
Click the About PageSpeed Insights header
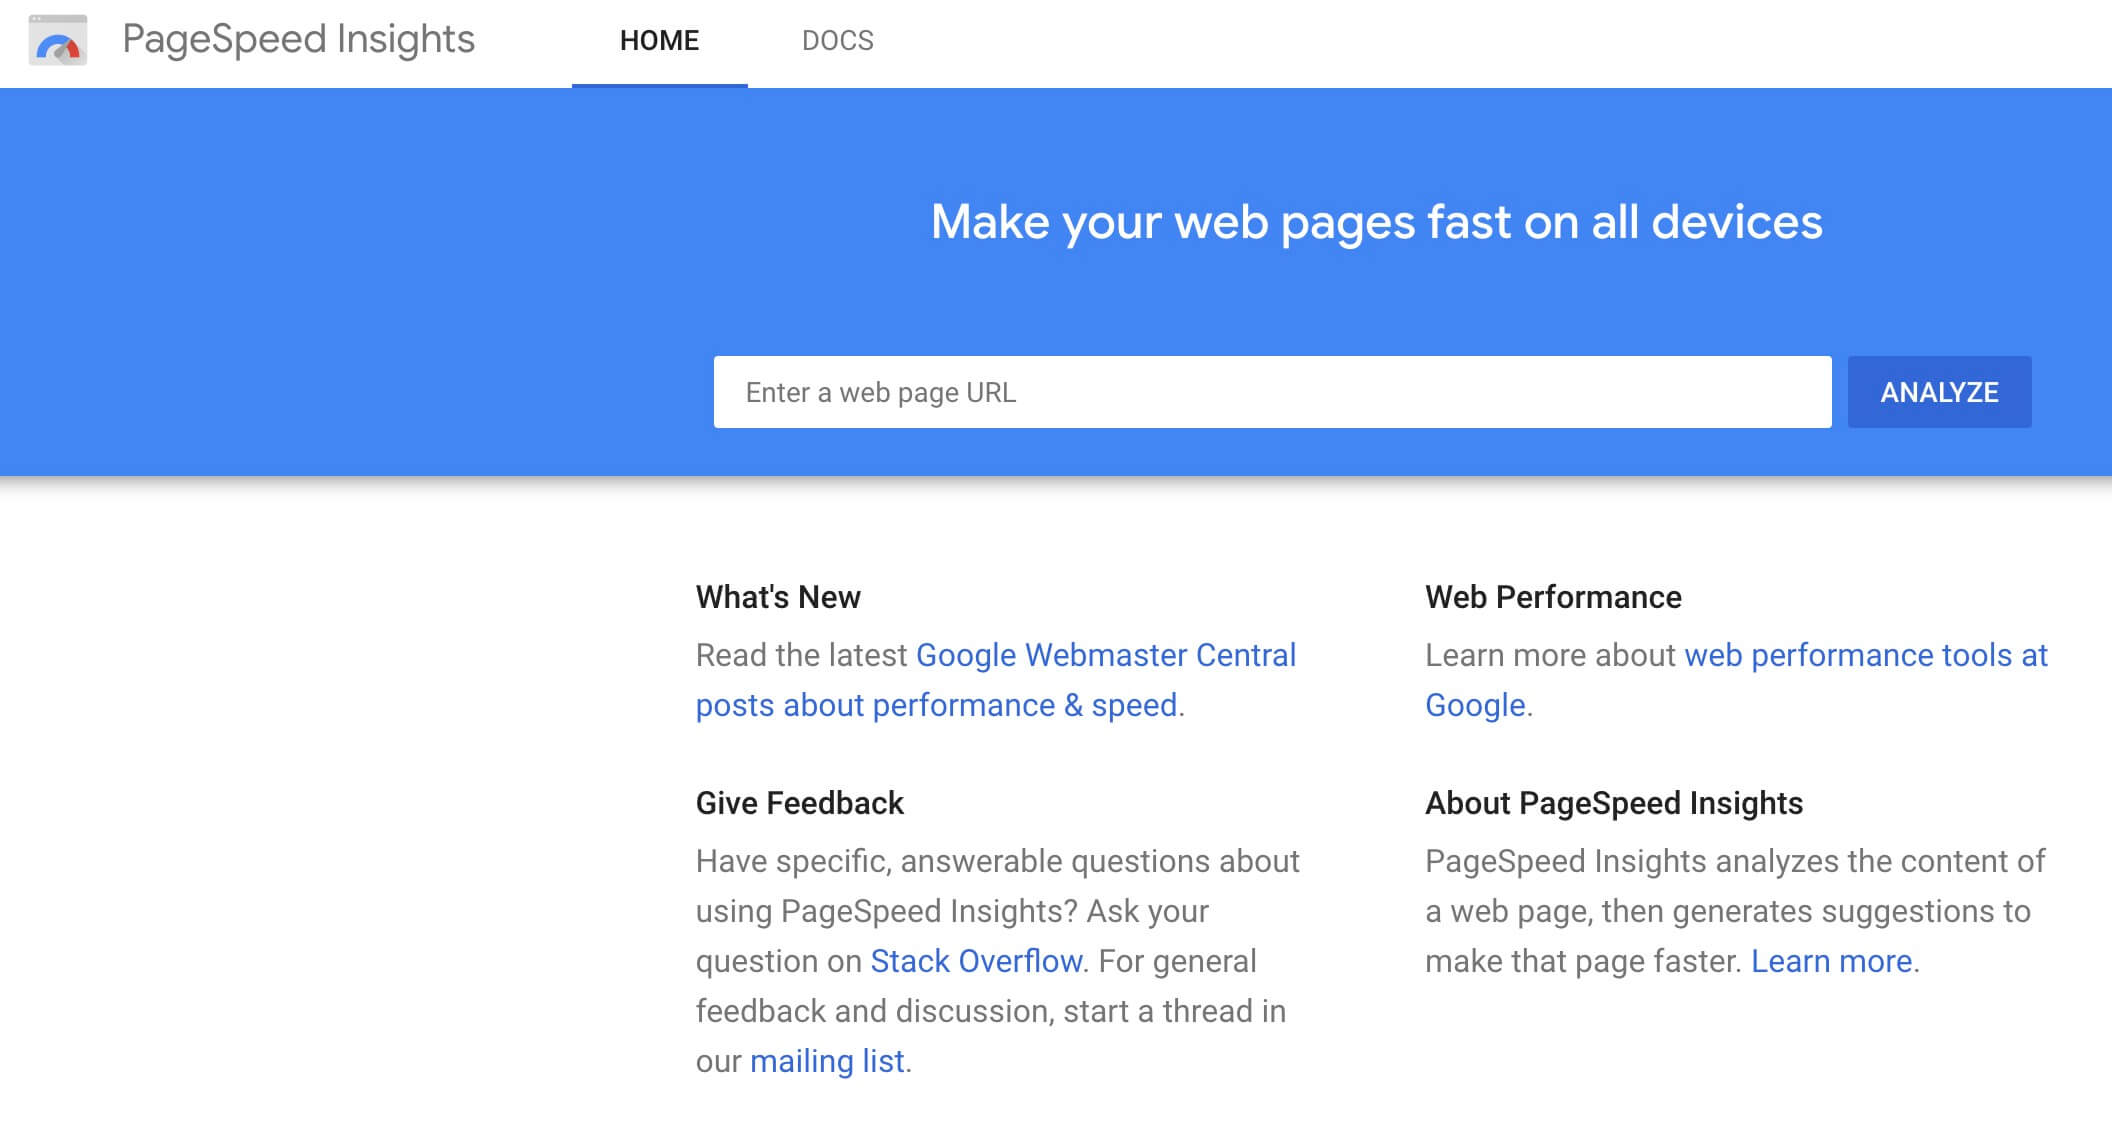click(1612, 804)
